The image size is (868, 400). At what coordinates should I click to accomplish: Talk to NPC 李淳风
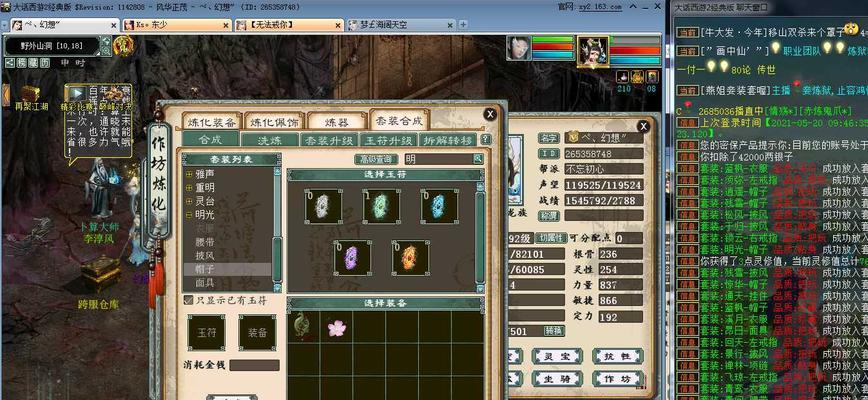coord(104,188)
